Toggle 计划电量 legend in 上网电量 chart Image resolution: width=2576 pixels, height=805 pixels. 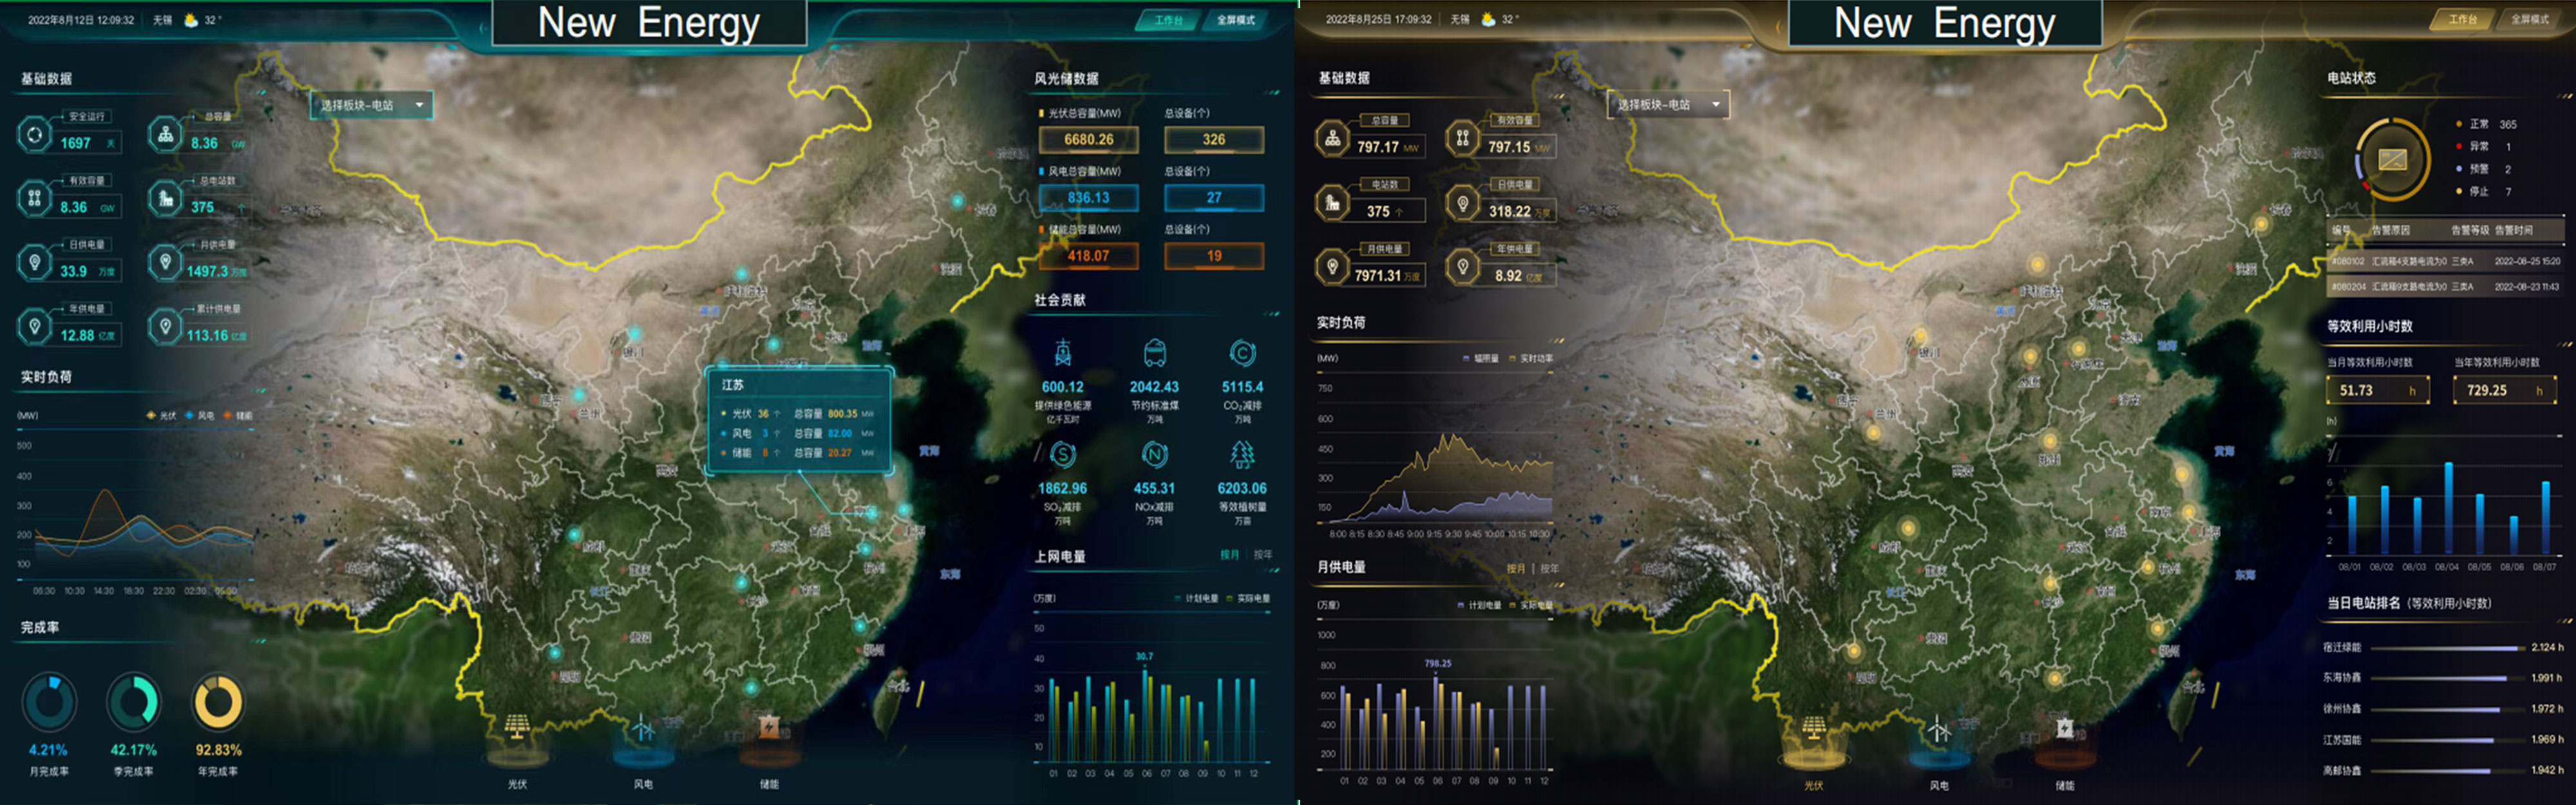(1196, 598)
